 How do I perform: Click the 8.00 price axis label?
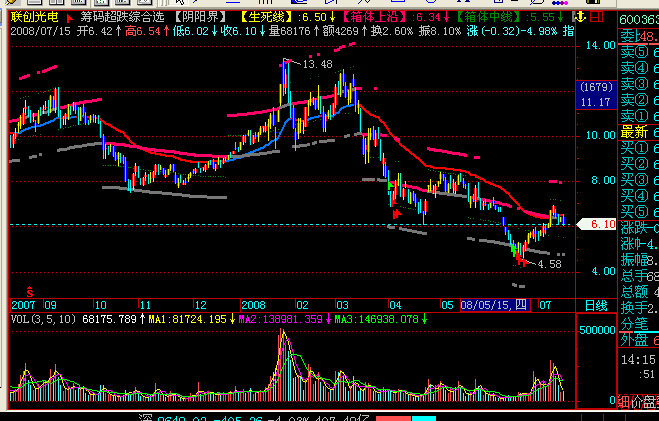(x=604, y=180)
